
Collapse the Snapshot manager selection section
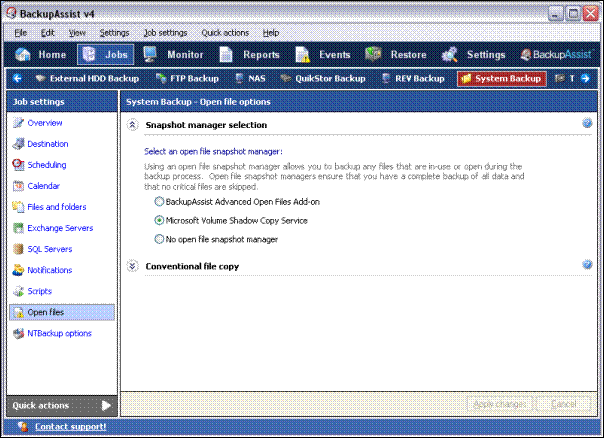tap(133, 125)
